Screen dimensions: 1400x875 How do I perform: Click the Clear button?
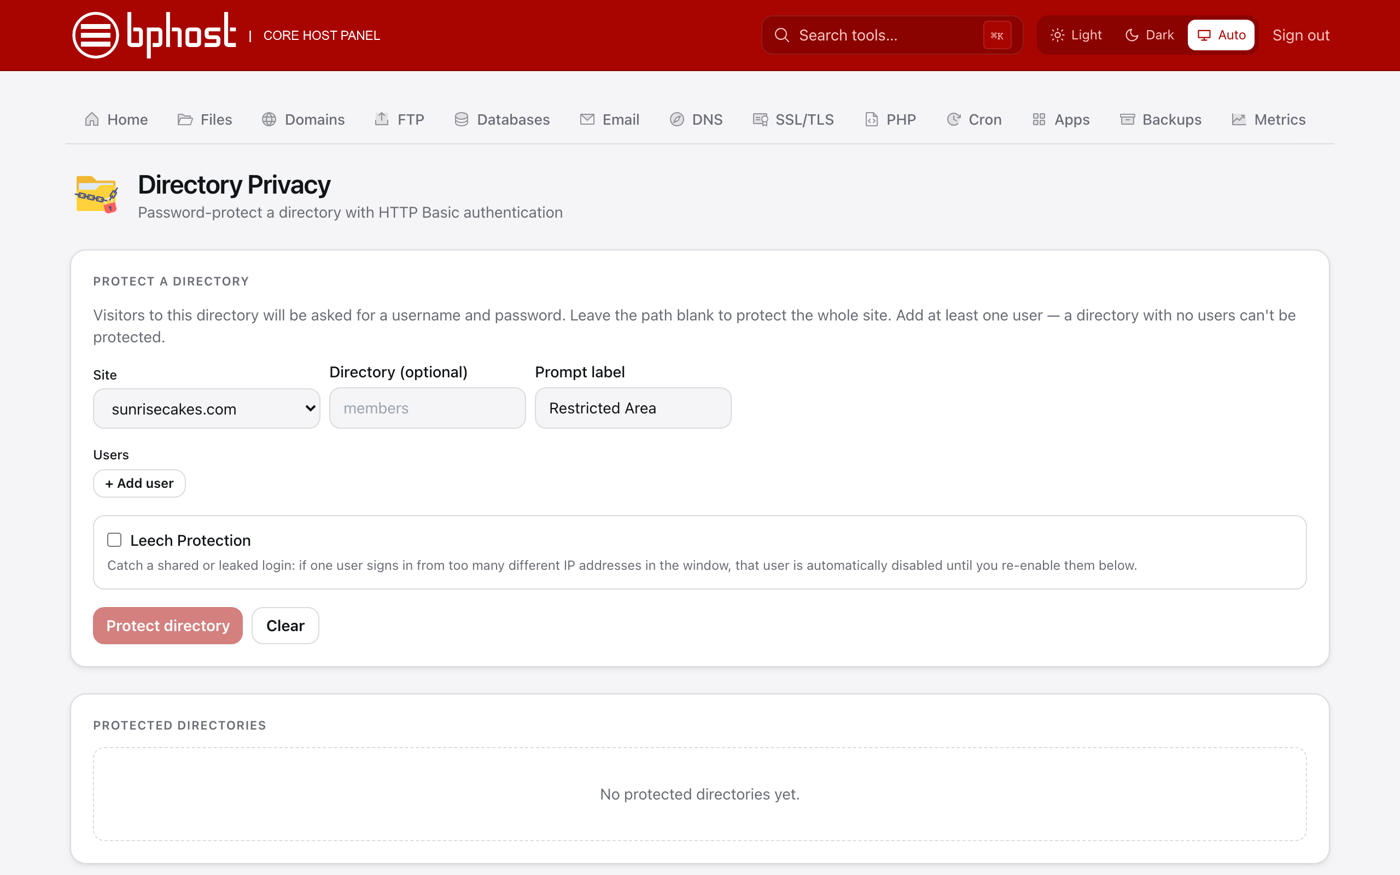click(x=285, y=626)
